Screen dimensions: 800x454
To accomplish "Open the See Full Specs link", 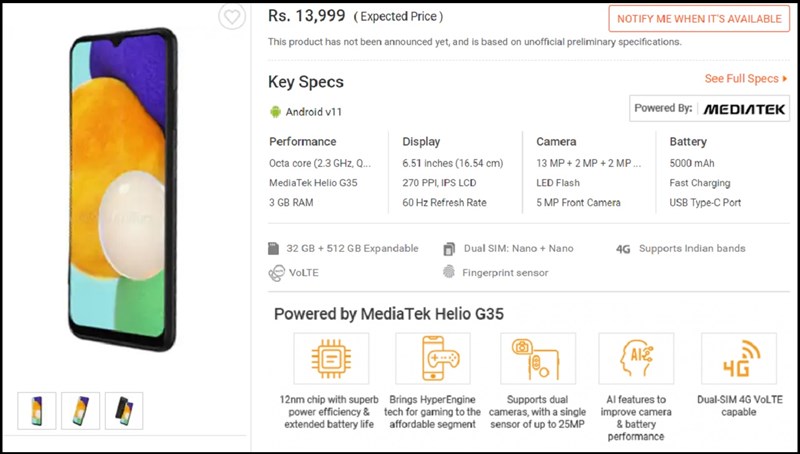I will (x=746, y=79).
